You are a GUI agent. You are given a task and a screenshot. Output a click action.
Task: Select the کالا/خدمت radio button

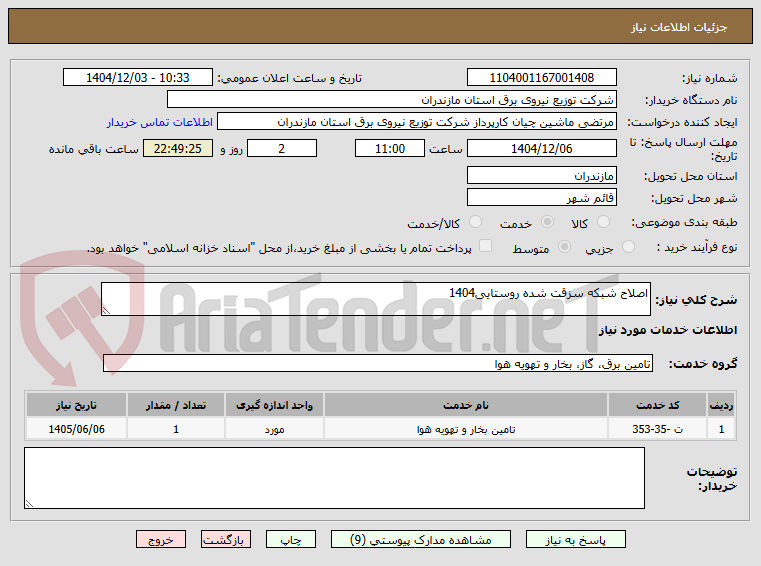[476, 222]
